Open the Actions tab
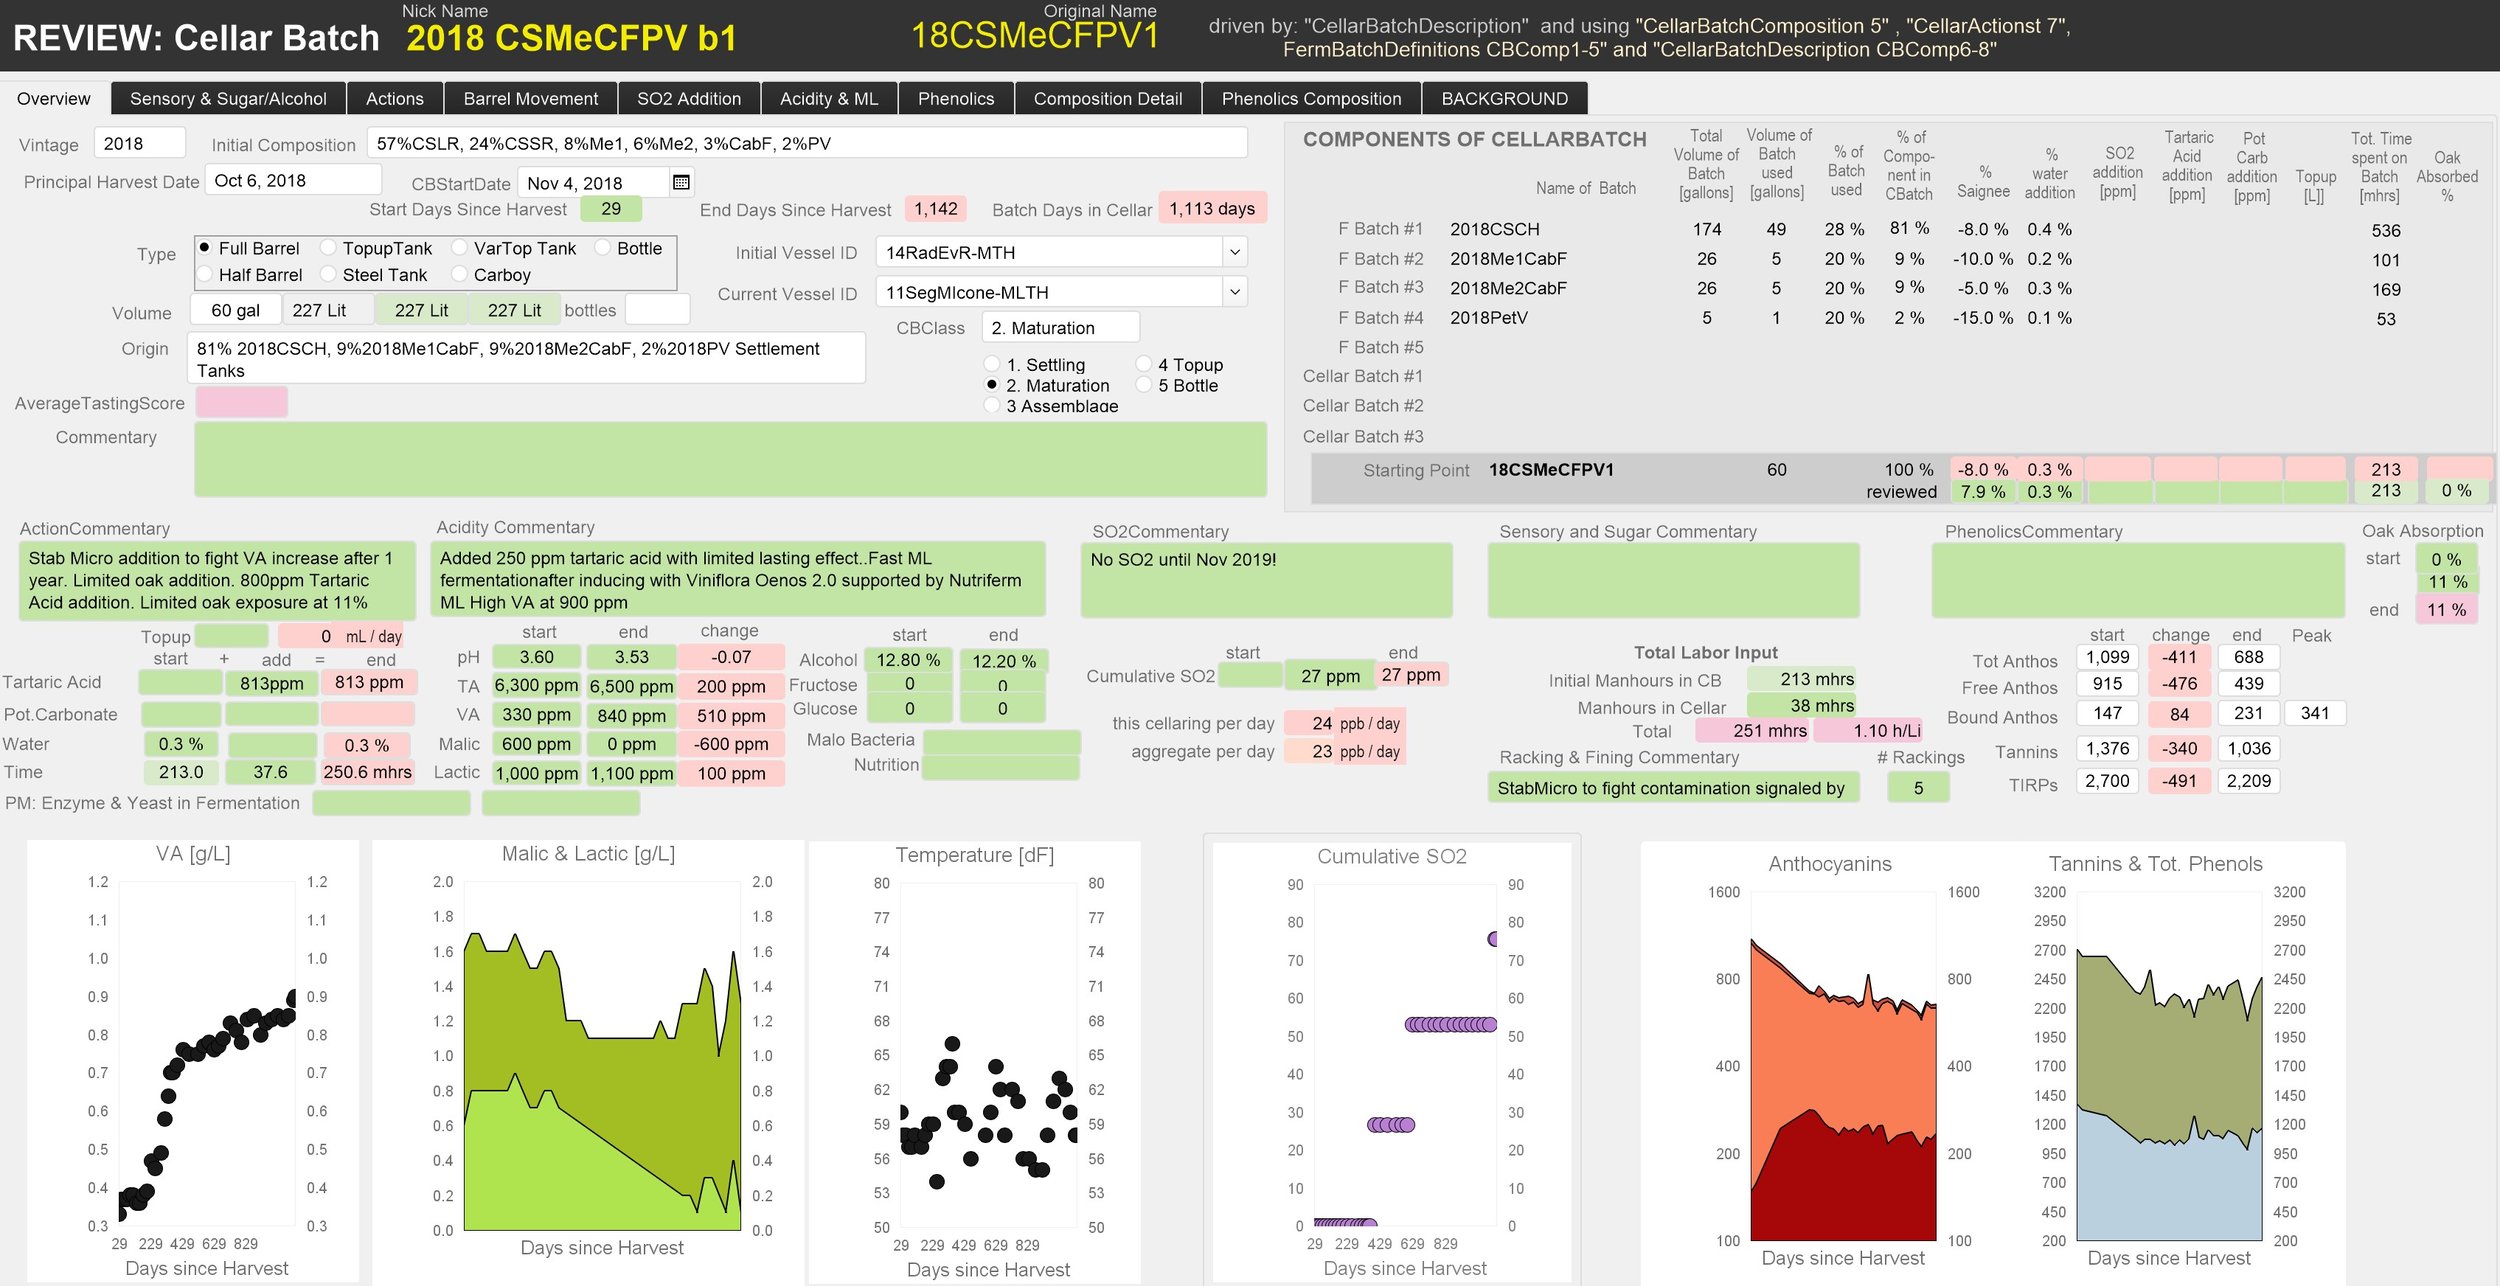 tap(395, 98)
